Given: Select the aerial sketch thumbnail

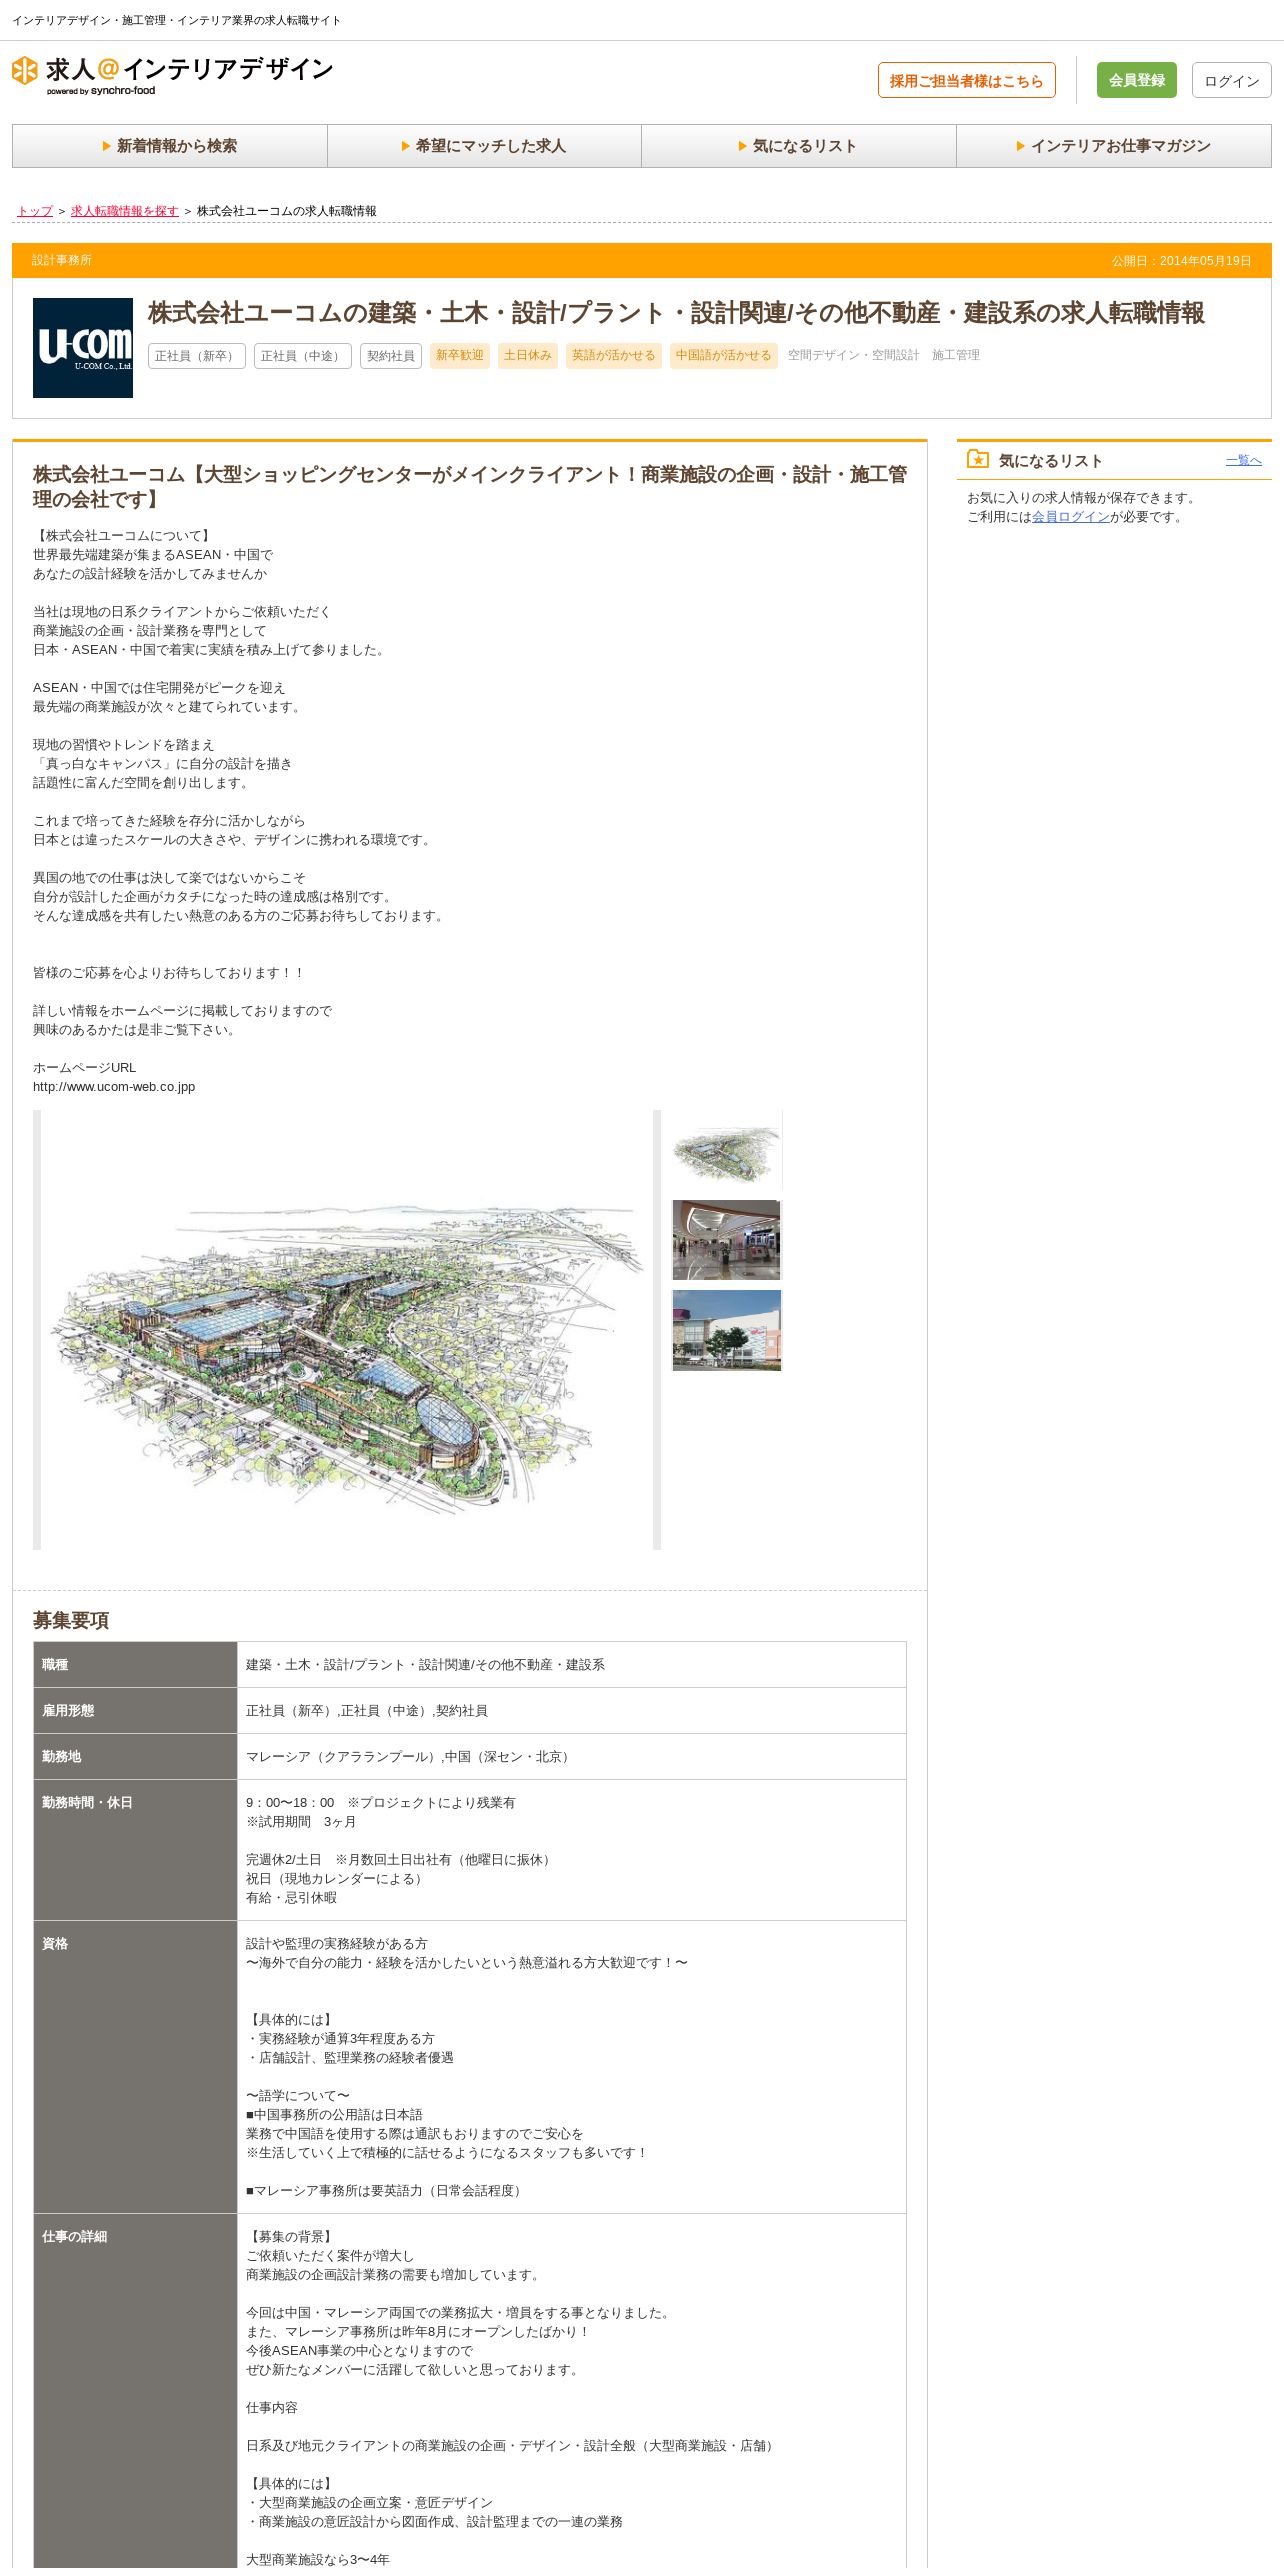Looking at the screenshot, I should pyautogui.click(x=727, y=1150).
